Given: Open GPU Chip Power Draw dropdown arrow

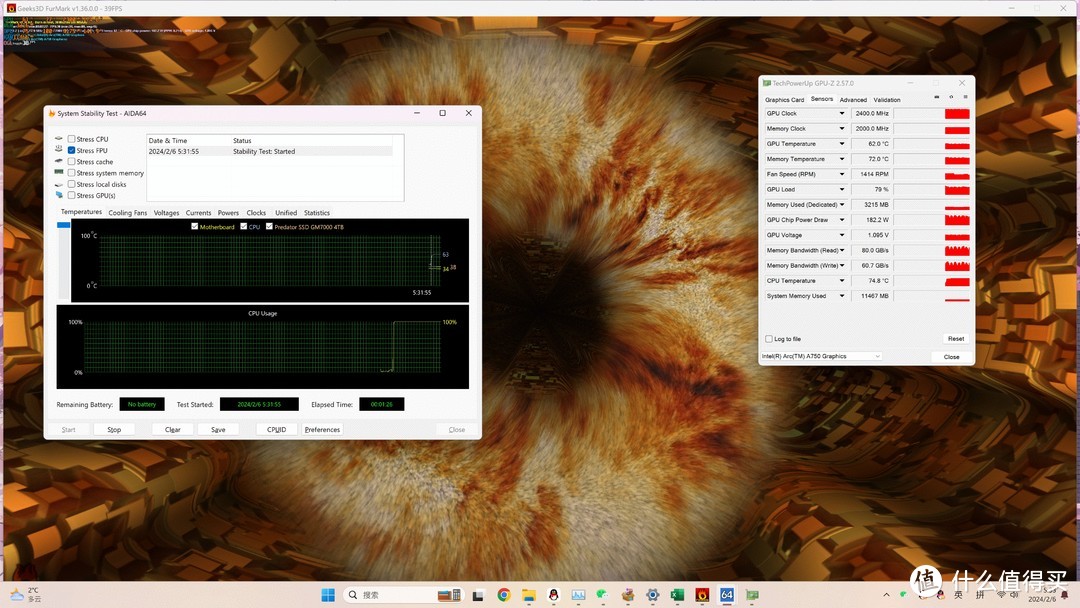Looking at the screenshot, I should click(842, 220).
